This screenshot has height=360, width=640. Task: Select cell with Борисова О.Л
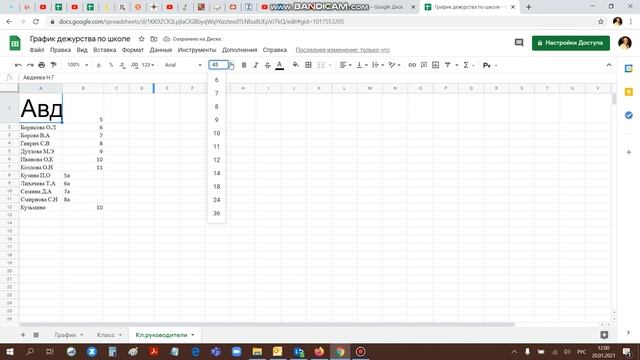(x=40, y=127)
